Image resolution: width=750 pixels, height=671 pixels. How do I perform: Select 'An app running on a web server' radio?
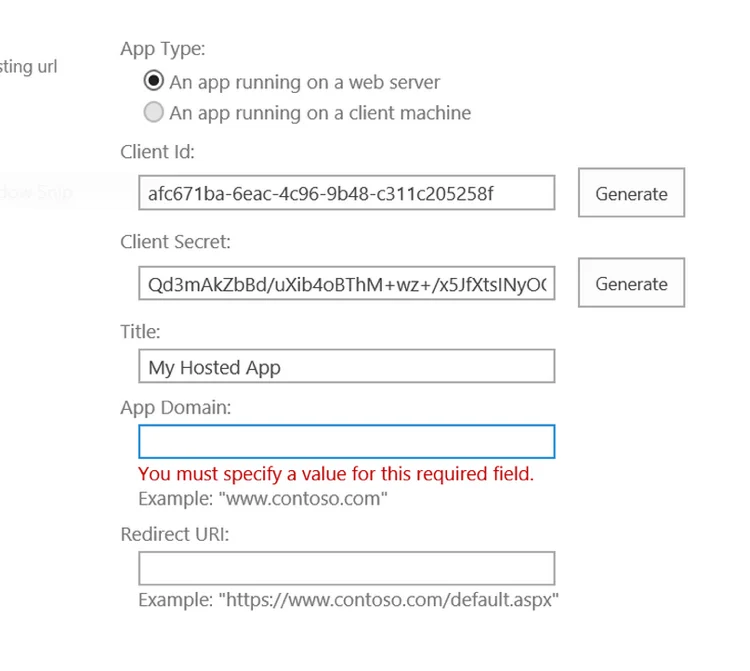coord(154,81)
